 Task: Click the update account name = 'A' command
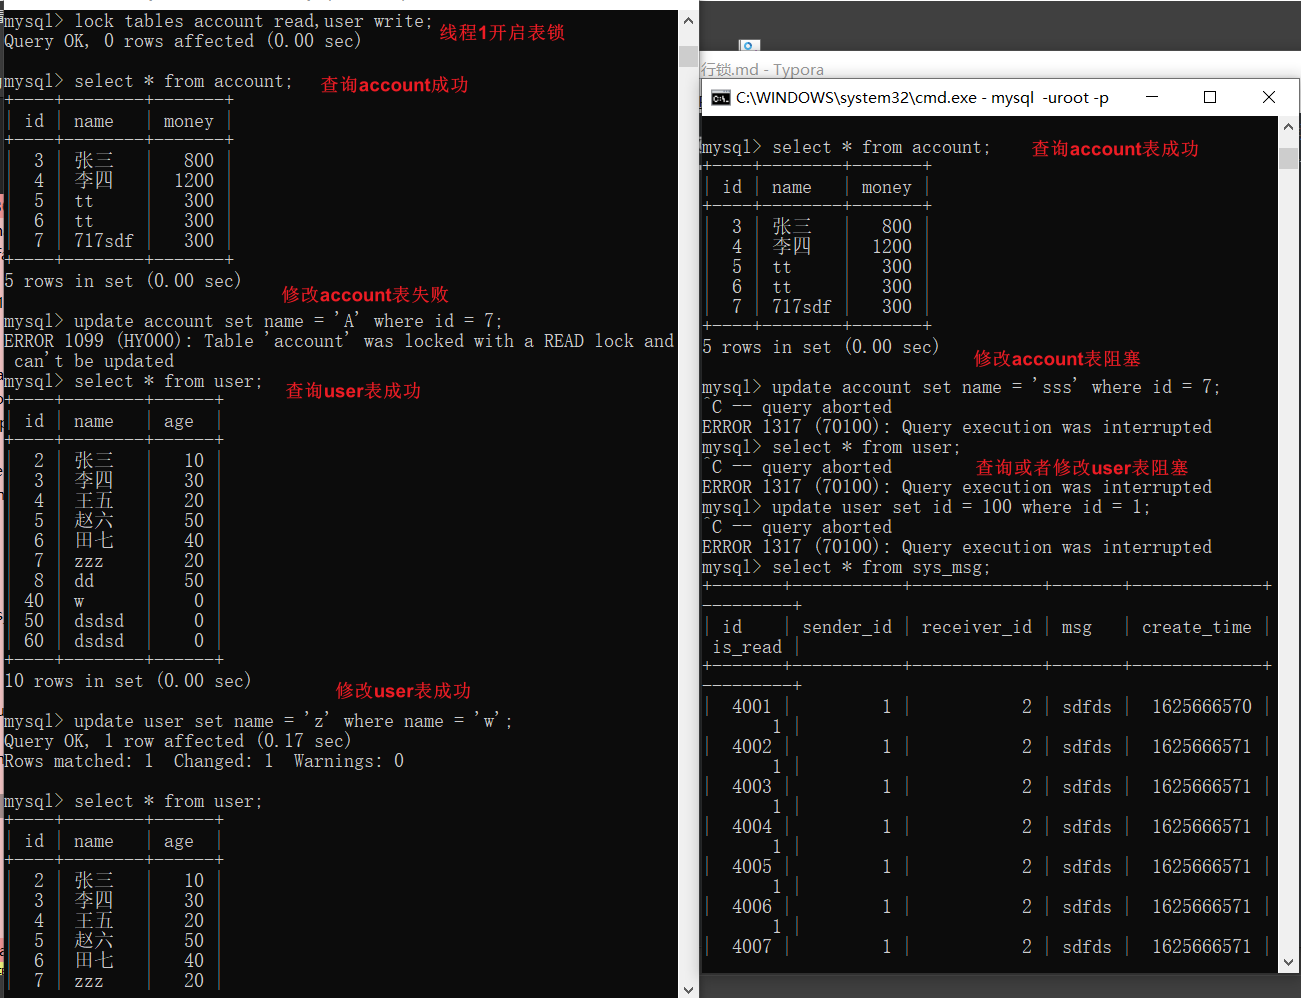tap(288, 321)
